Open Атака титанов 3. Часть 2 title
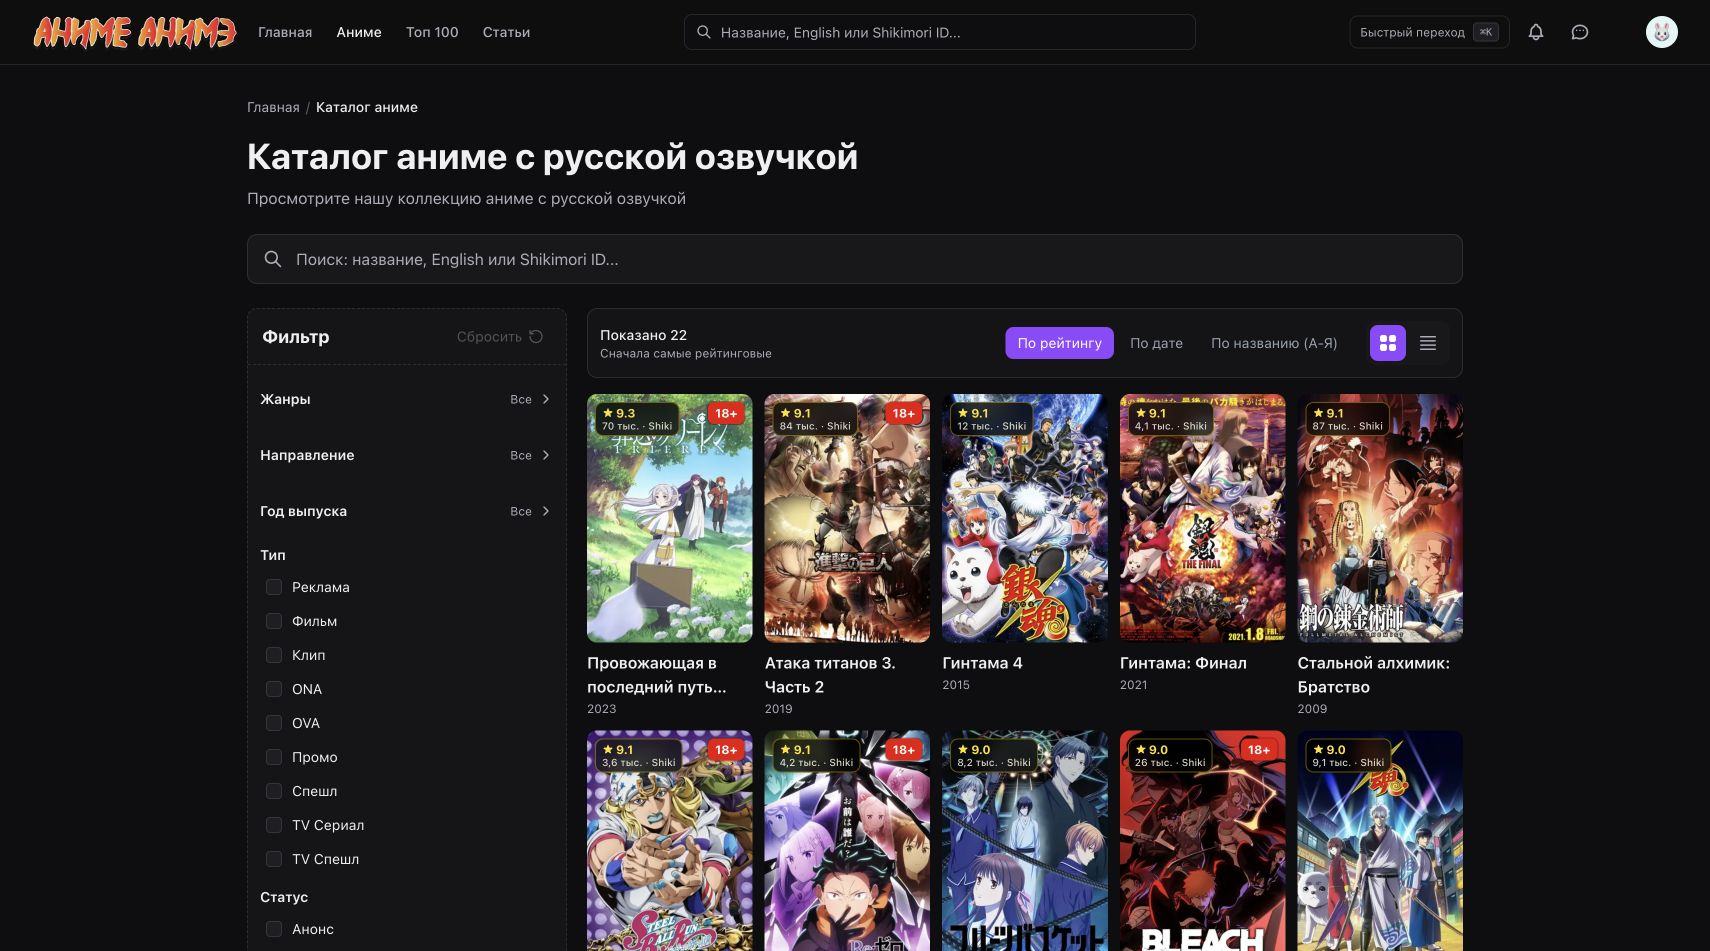 coord(830,675)
